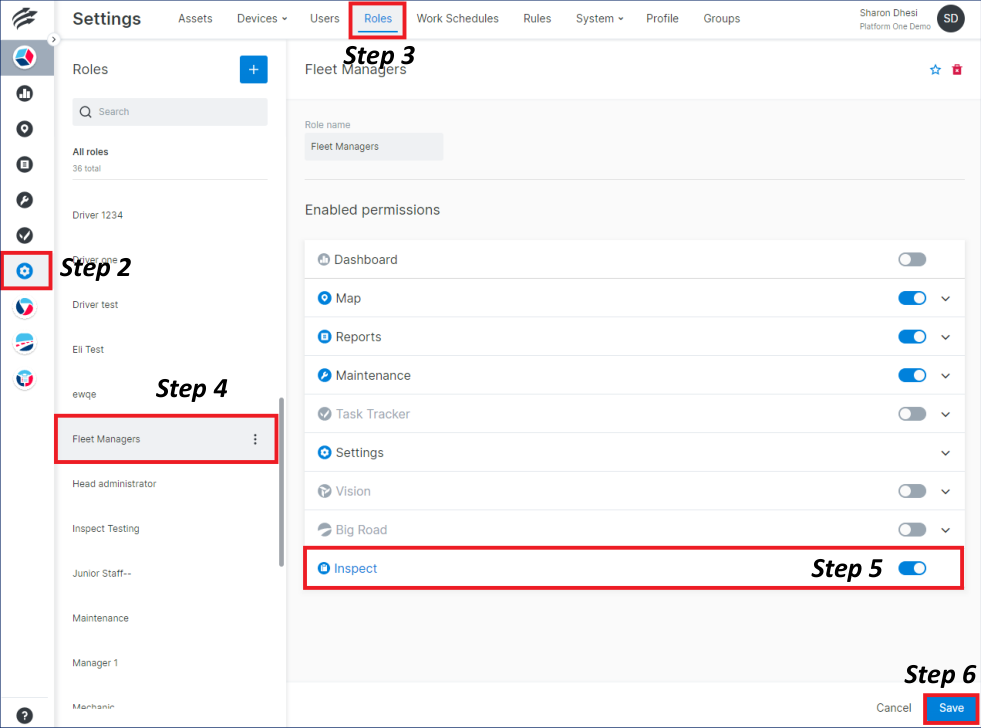Expand the Settings permission row
The image size is (981, 728).
[945, 452]
